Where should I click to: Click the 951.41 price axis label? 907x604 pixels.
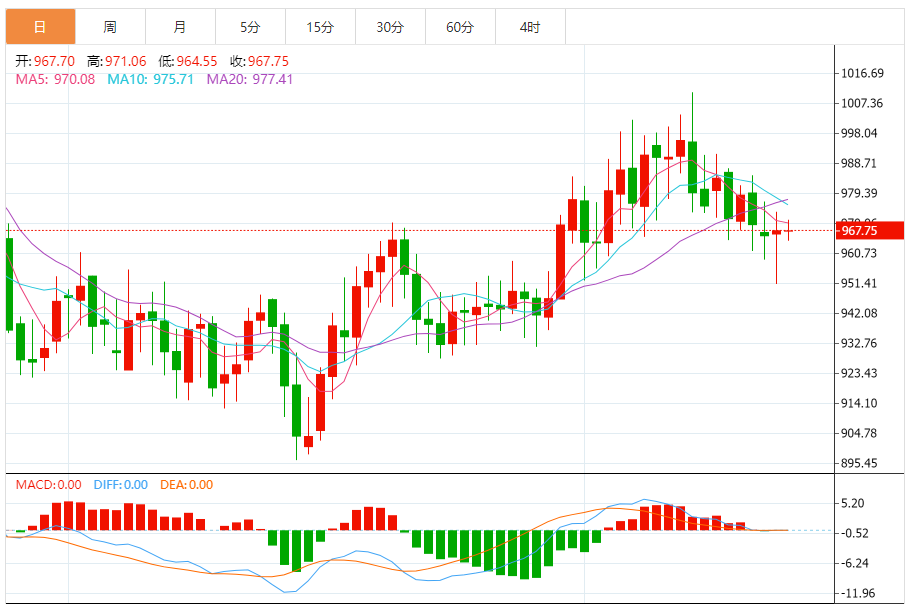click(859, 283)
